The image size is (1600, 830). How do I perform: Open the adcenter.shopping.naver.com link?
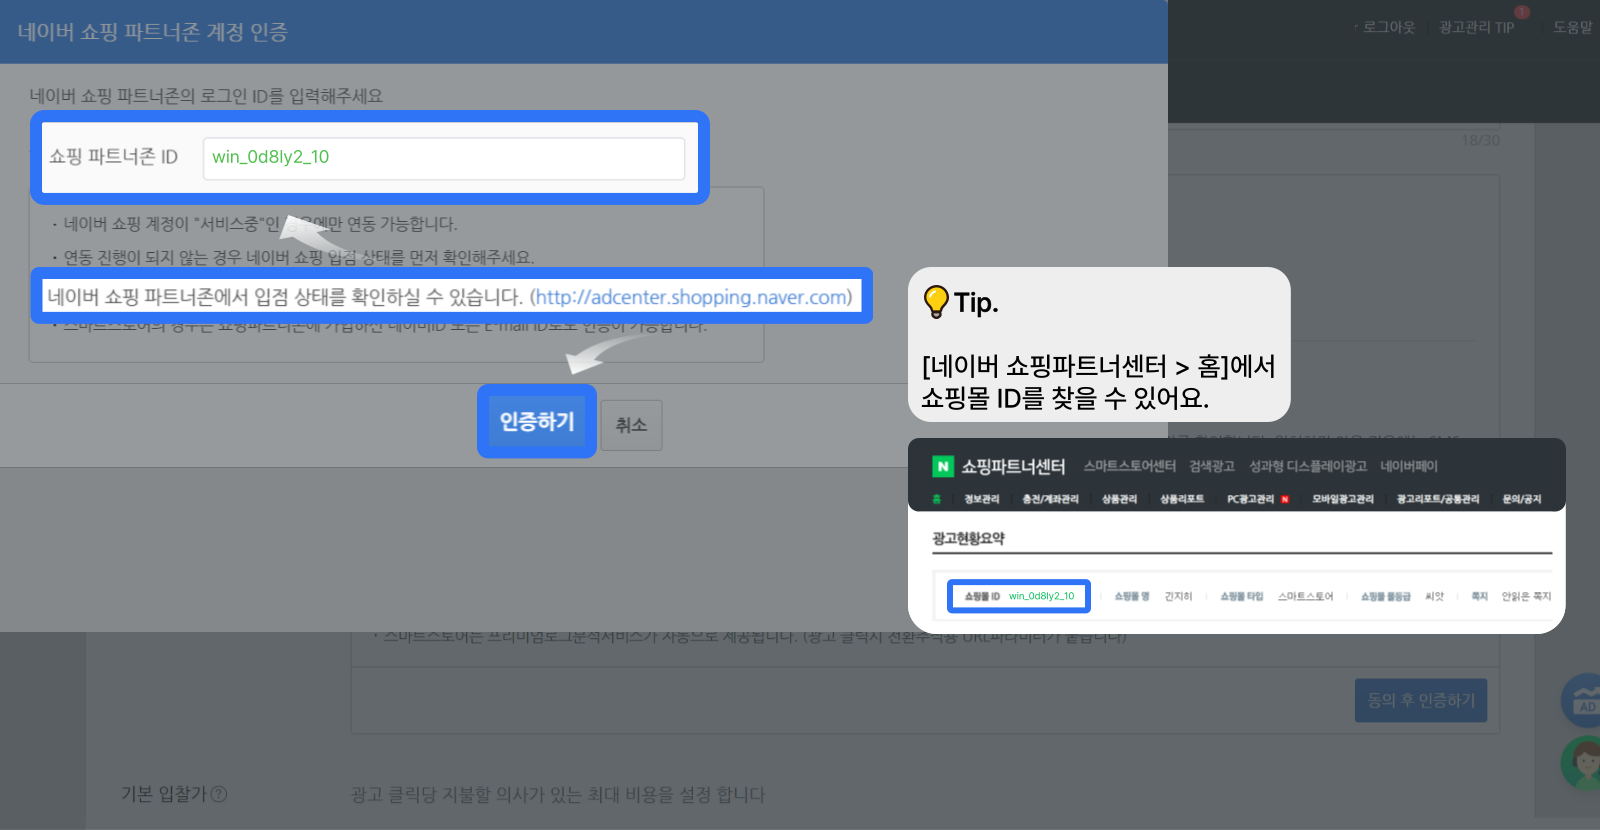(x=691, y=297)
